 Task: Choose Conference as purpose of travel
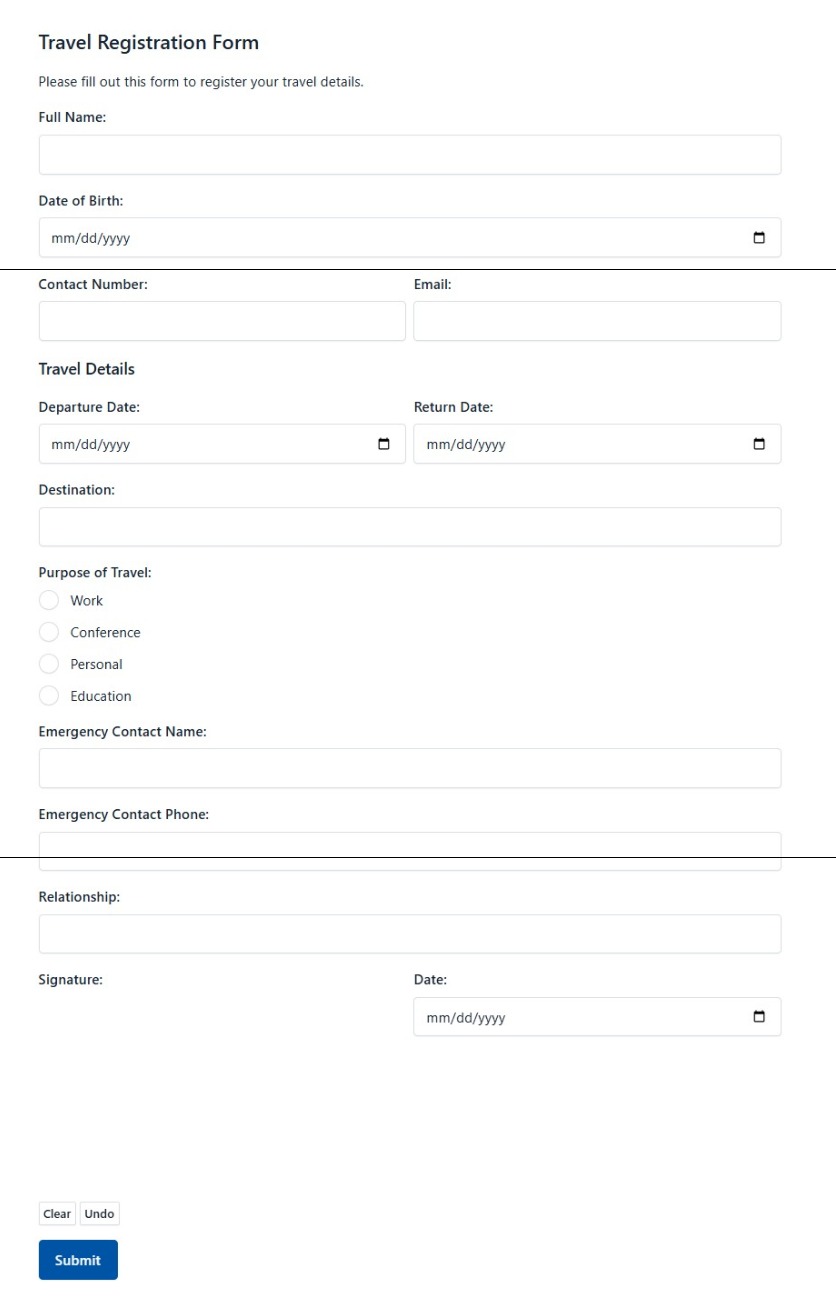[x=49, y=632]
